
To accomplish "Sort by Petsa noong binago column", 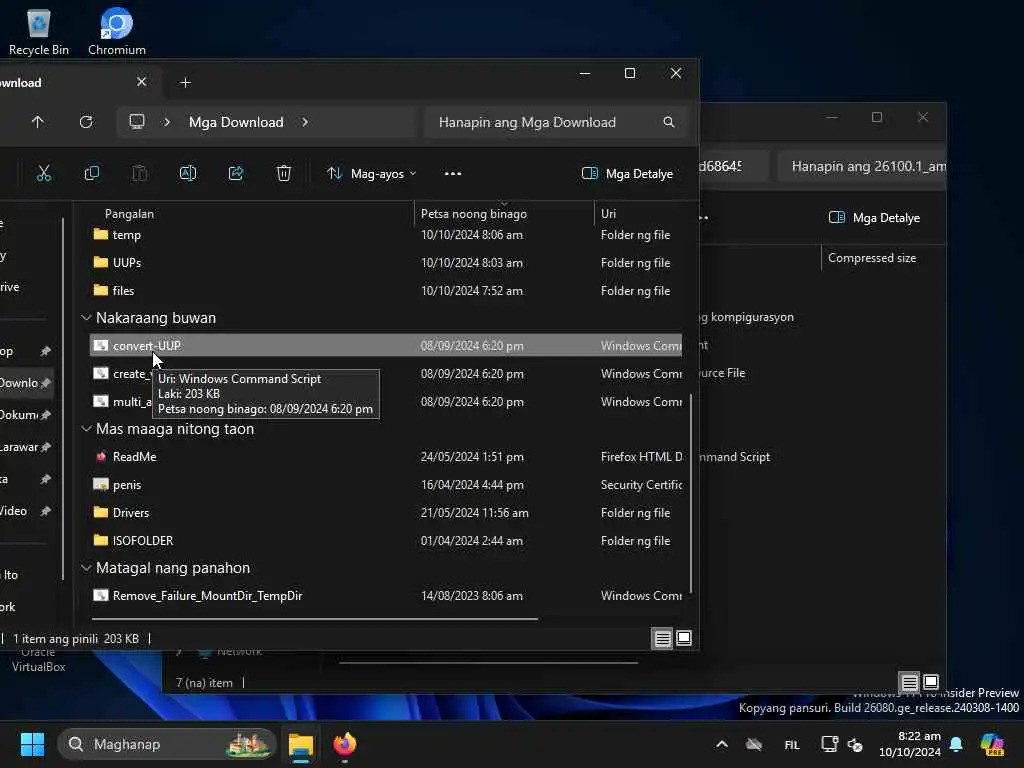I will [x=473, y=214].
